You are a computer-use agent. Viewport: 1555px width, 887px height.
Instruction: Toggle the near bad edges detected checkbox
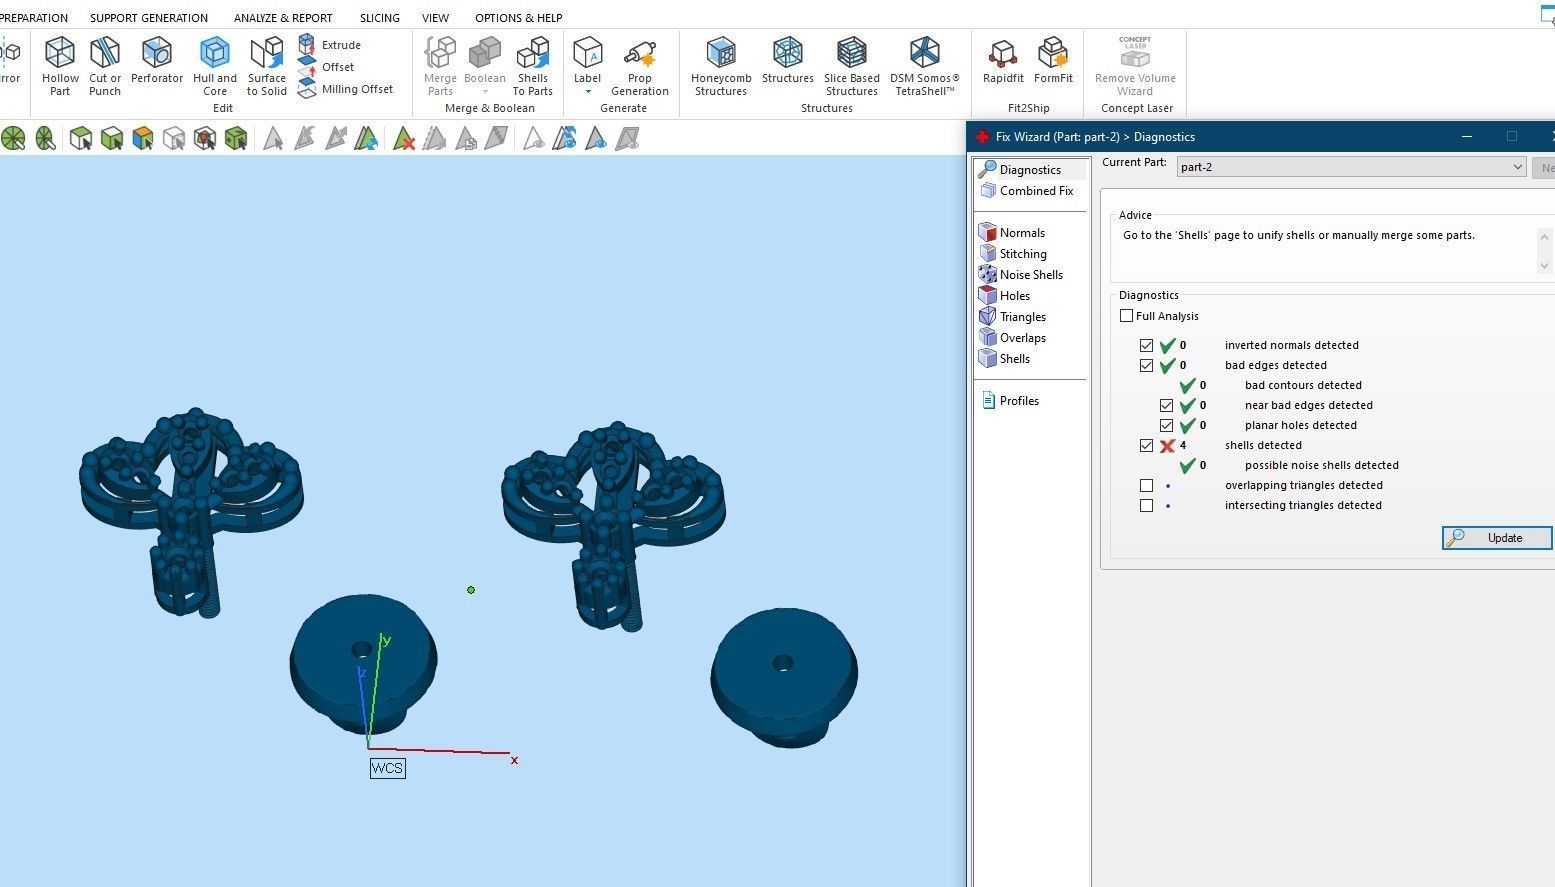pyautogui.click(x=1167, y=405)
